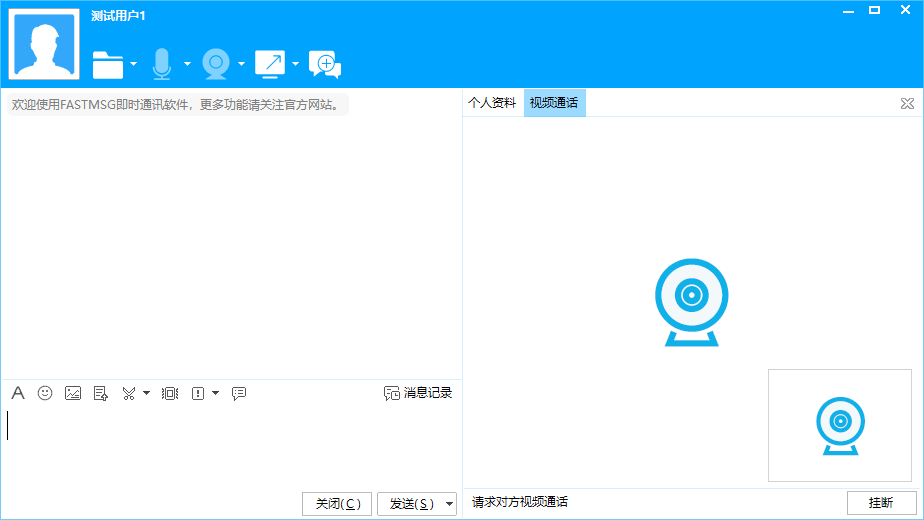Click the screenshot scissors icon
This screenshot has height=520, width=924.
(x=128, y=393)
